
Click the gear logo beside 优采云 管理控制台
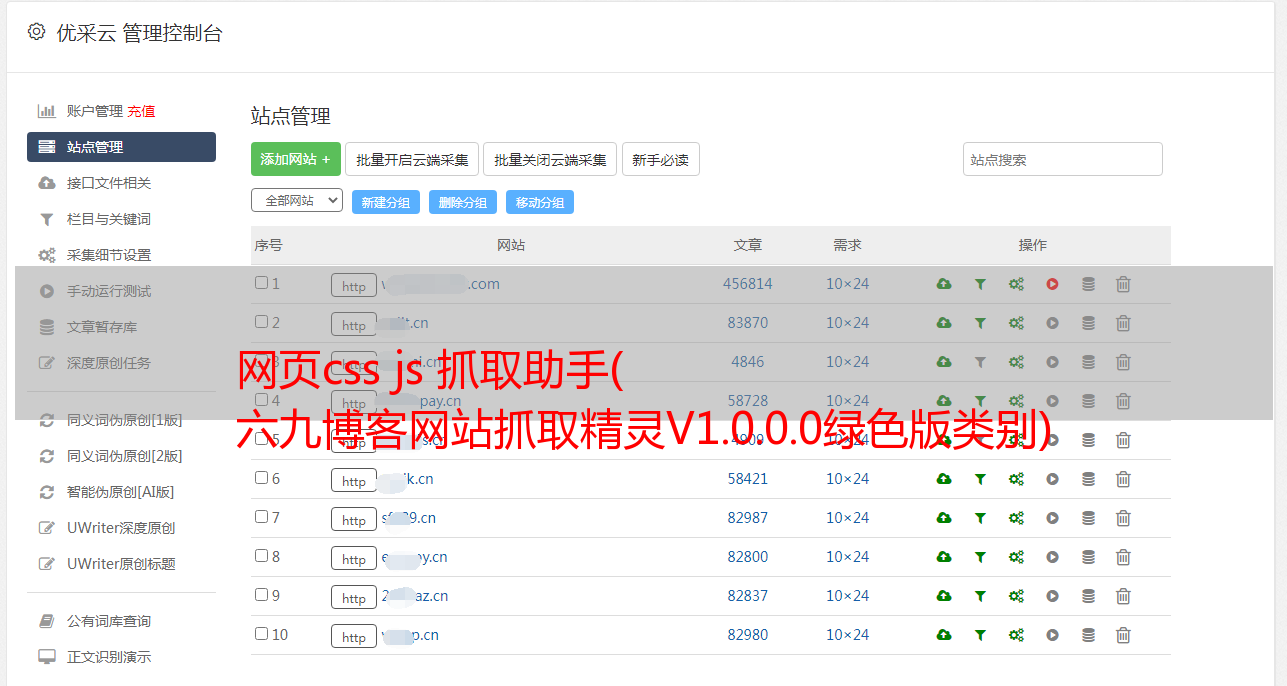click(37, 32)
